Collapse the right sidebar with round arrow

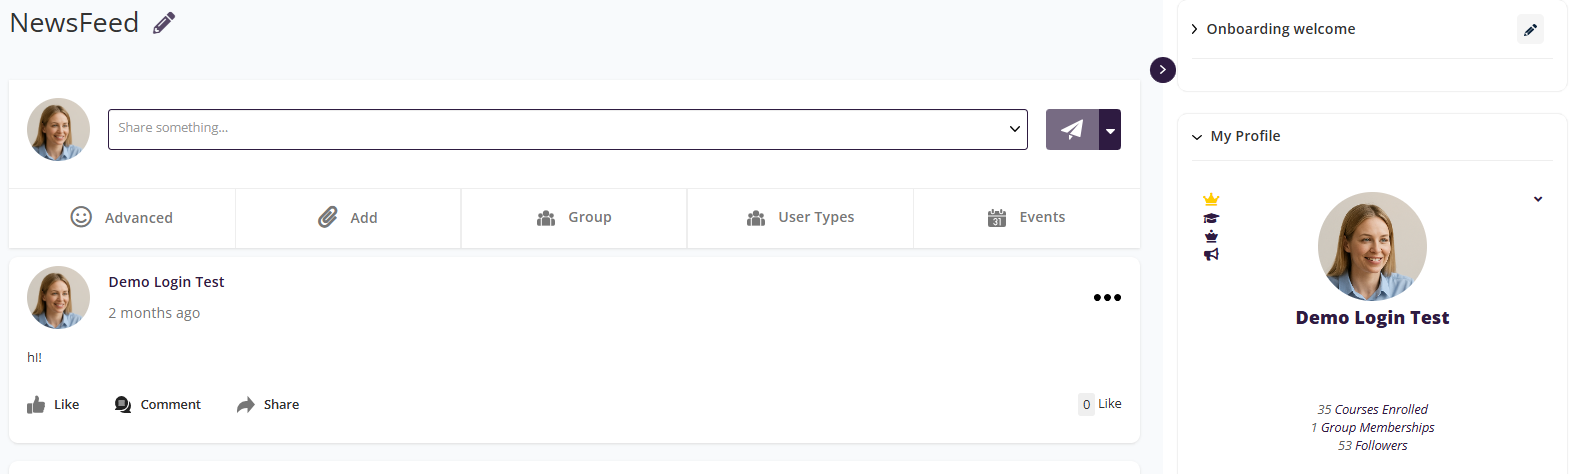[x=1162, y=70]
